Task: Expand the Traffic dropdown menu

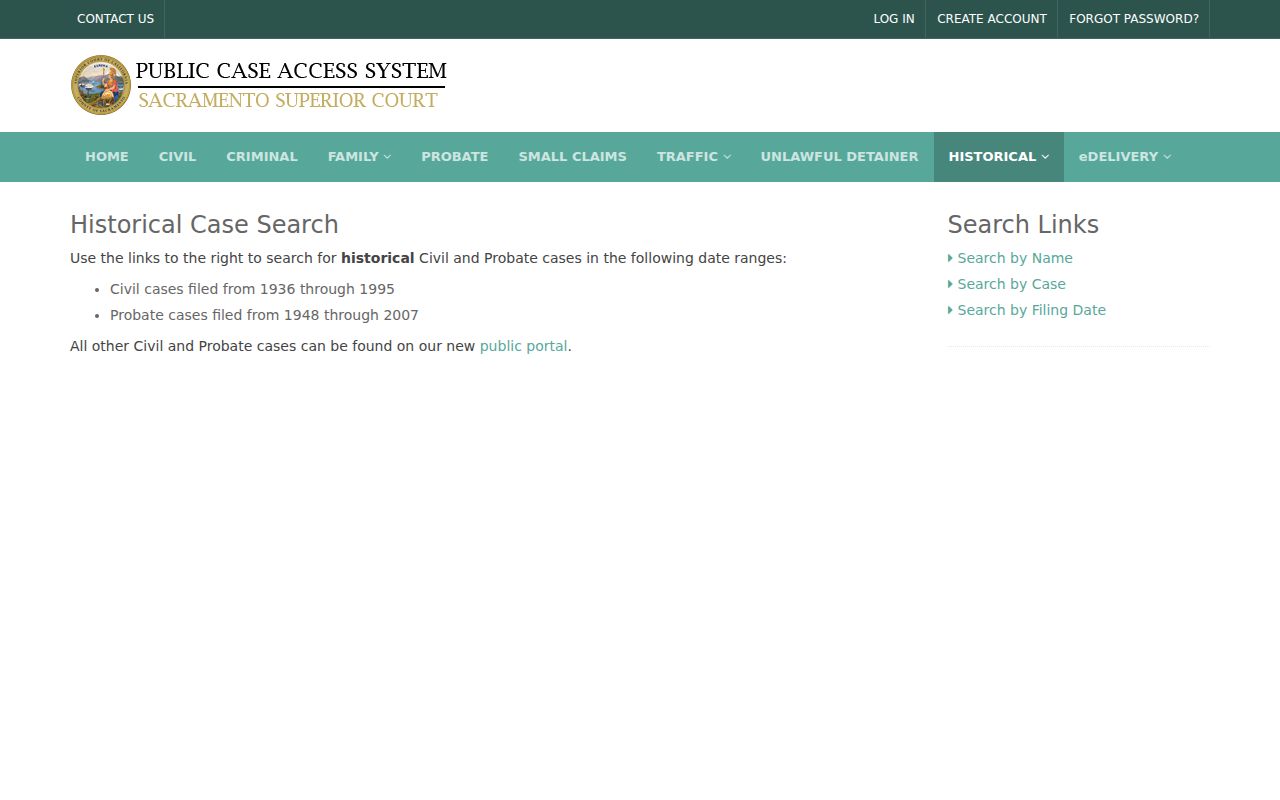Action: 694,157
